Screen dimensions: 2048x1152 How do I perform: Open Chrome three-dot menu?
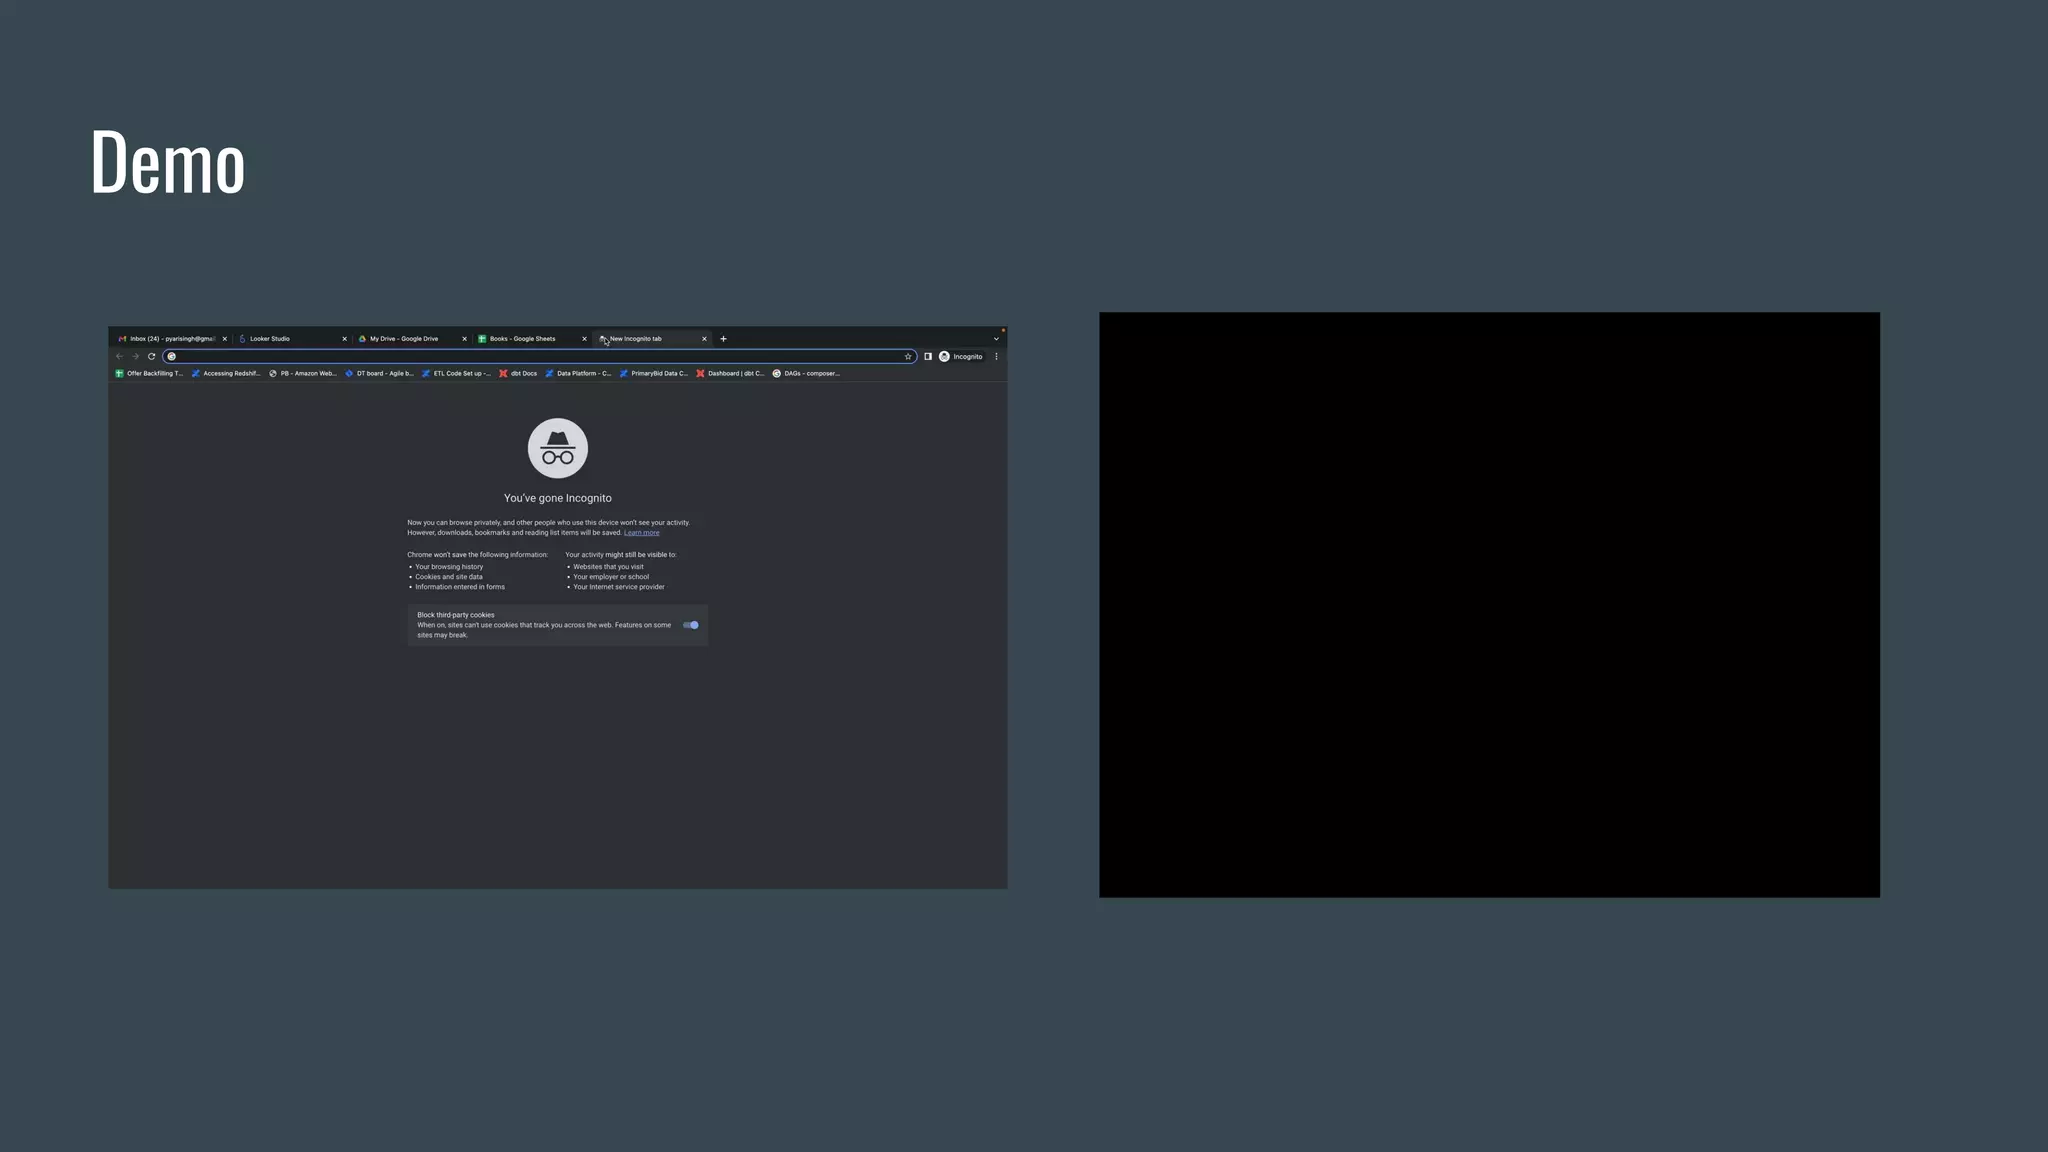(x=996, y=356)
